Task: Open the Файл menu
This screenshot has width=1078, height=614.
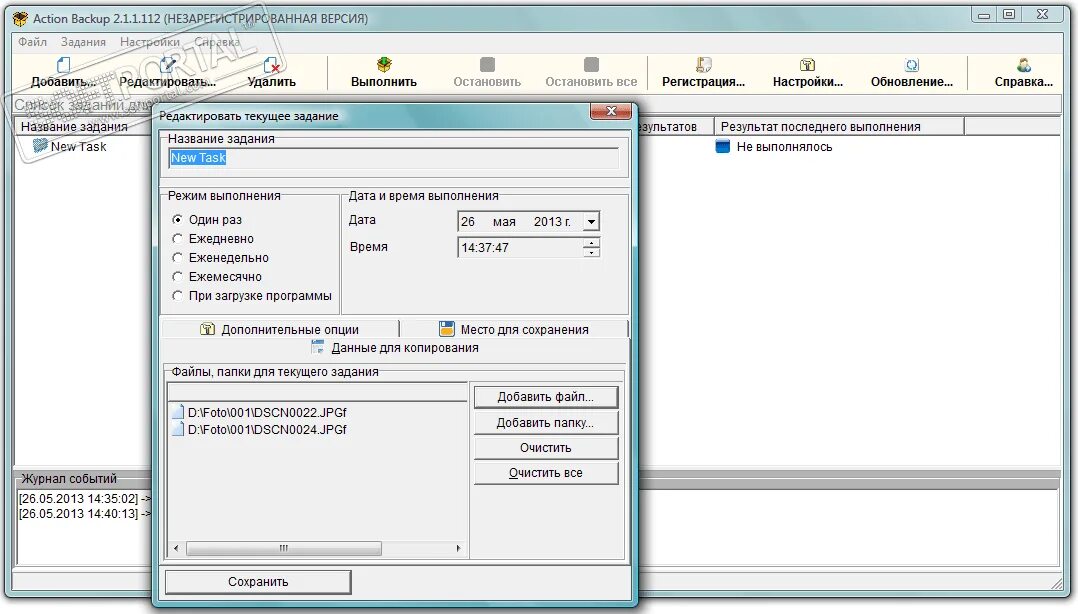Action: 32,42
